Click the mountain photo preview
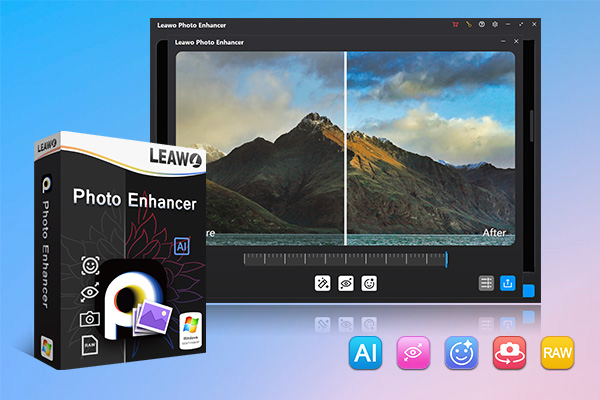Image resolution: width=600 pixels, height=400 pixels. click(345, 149)
